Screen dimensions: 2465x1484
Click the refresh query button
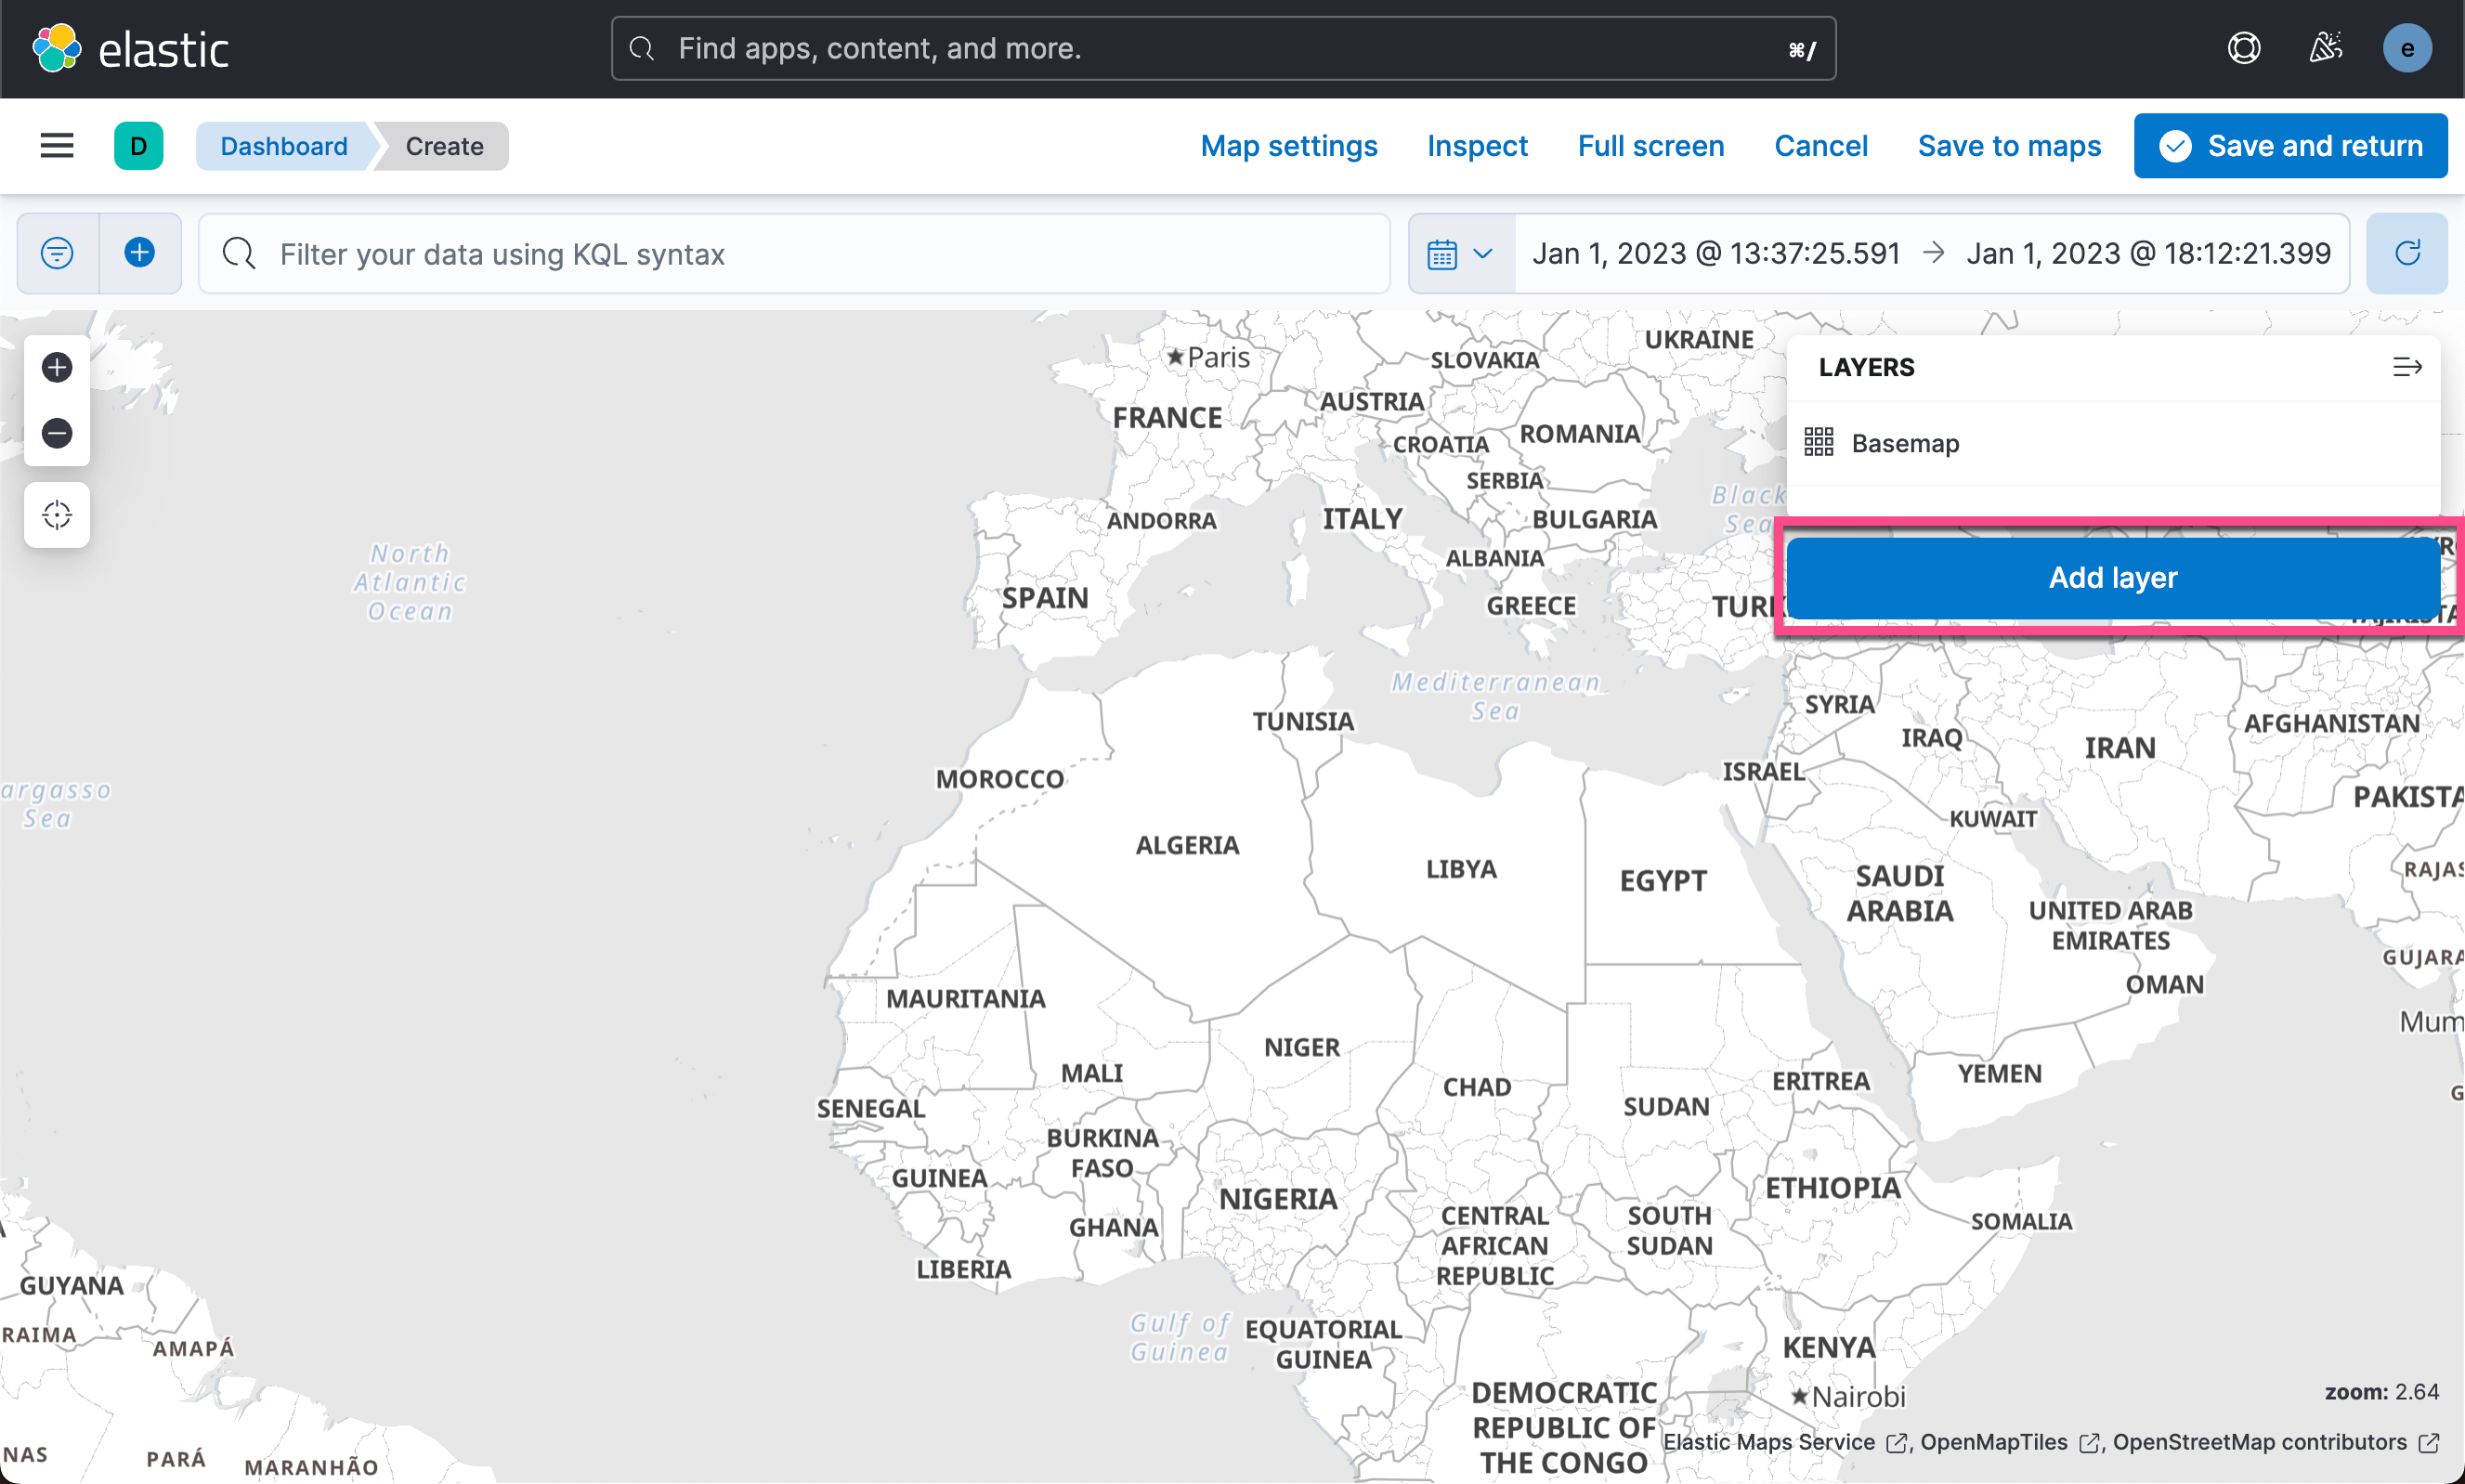[x=2406, y=253]
